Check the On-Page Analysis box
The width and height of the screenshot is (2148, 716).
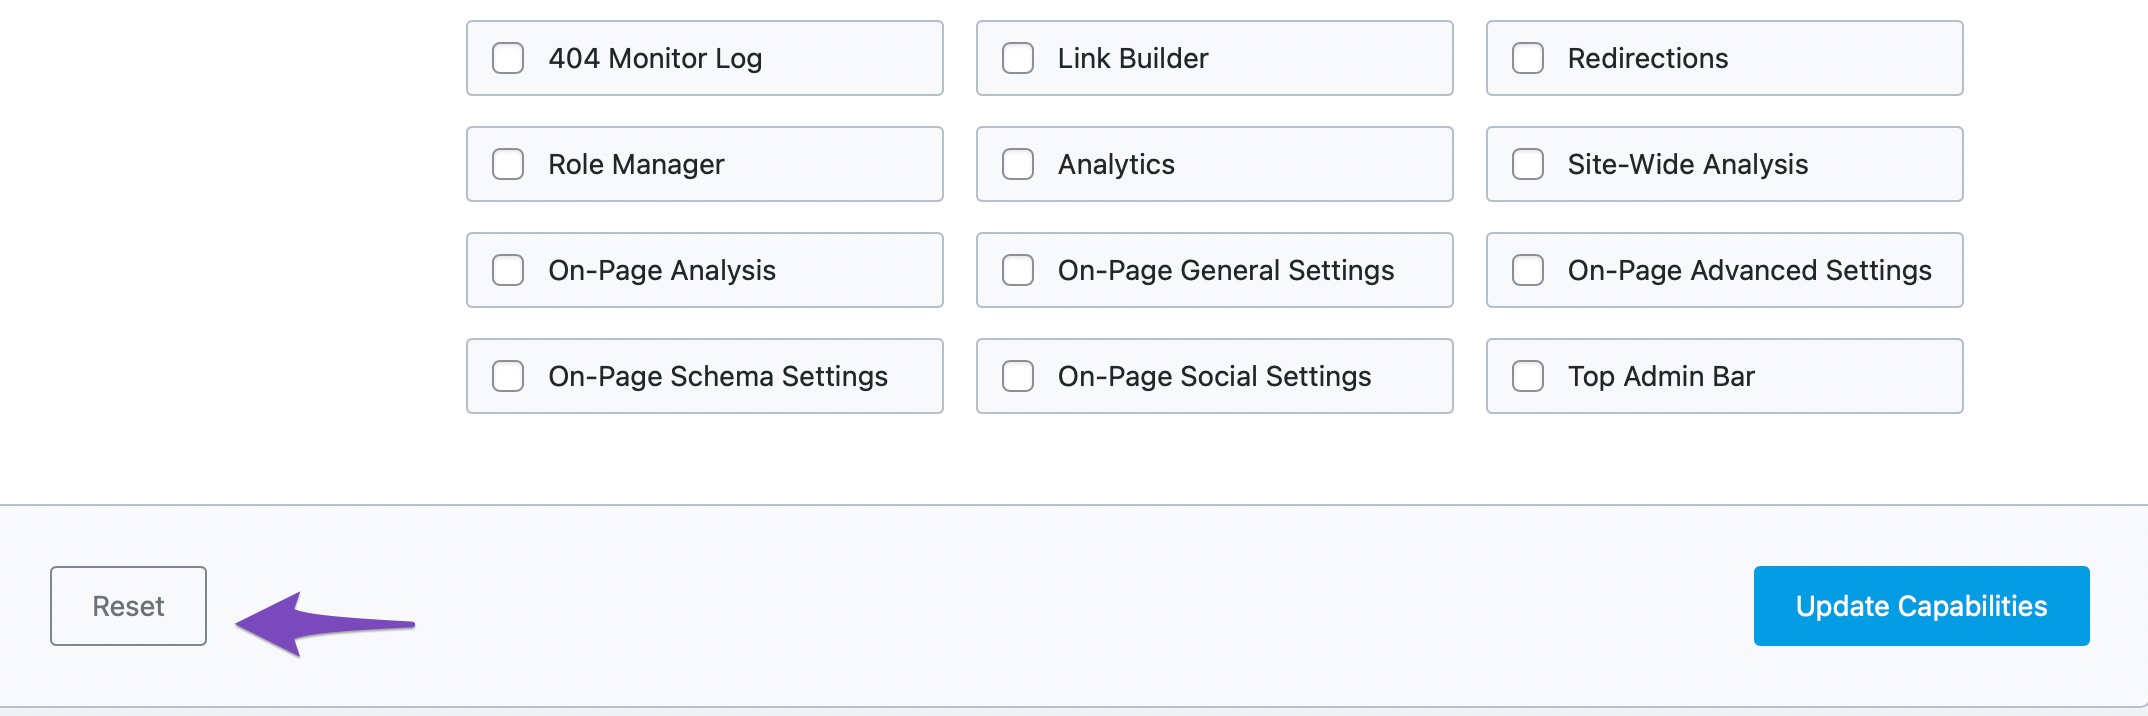click(x=508, y=270)
